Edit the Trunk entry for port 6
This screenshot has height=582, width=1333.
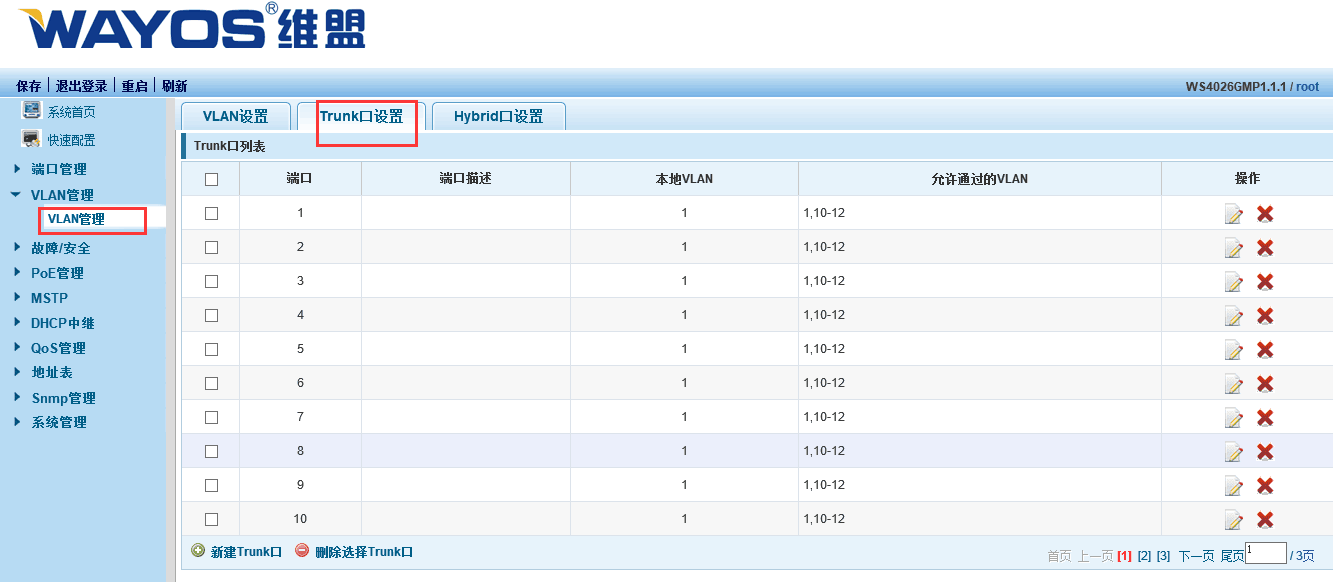point(1234,384)
